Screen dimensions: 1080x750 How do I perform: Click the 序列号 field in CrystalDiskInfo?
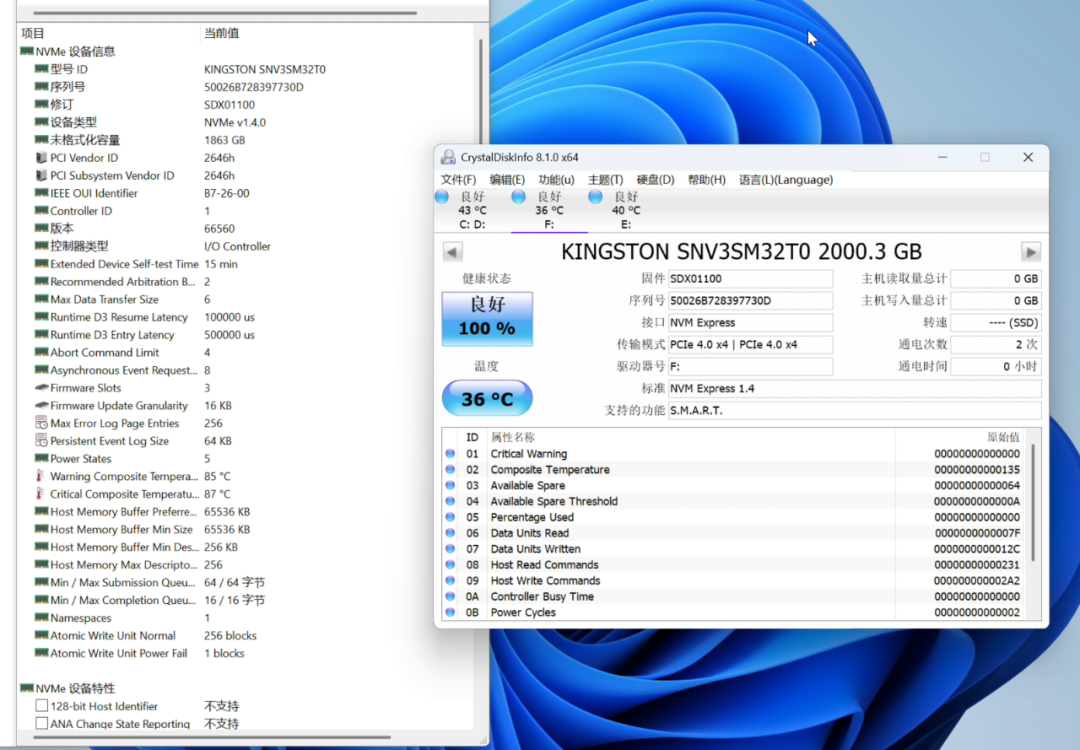750,301
